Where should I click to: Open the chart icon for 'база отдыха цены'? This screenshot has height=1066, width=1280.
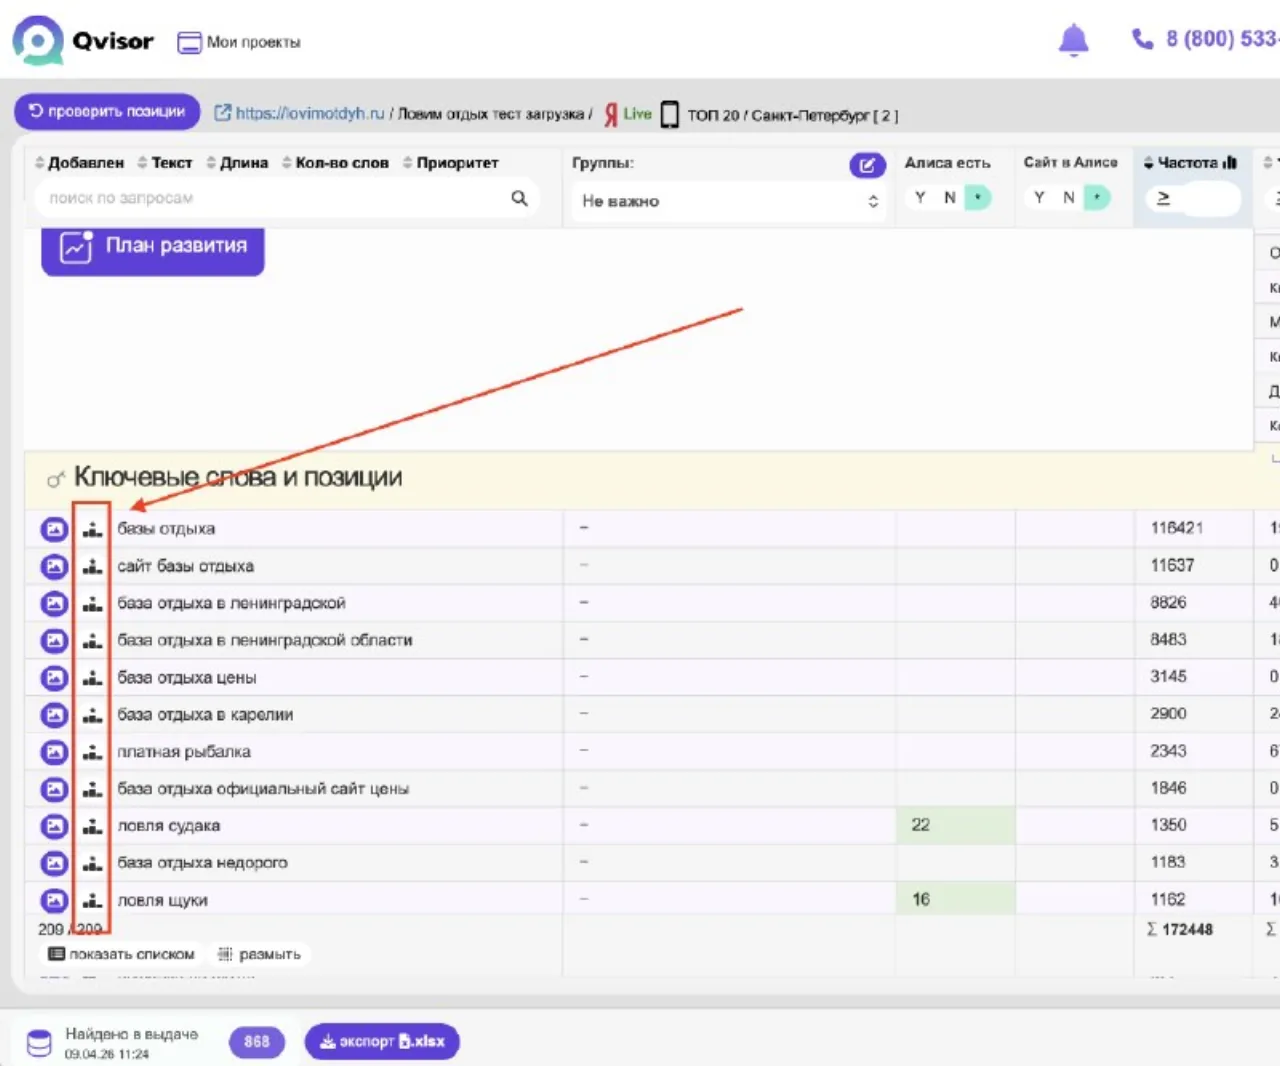(x=92, y=678)
